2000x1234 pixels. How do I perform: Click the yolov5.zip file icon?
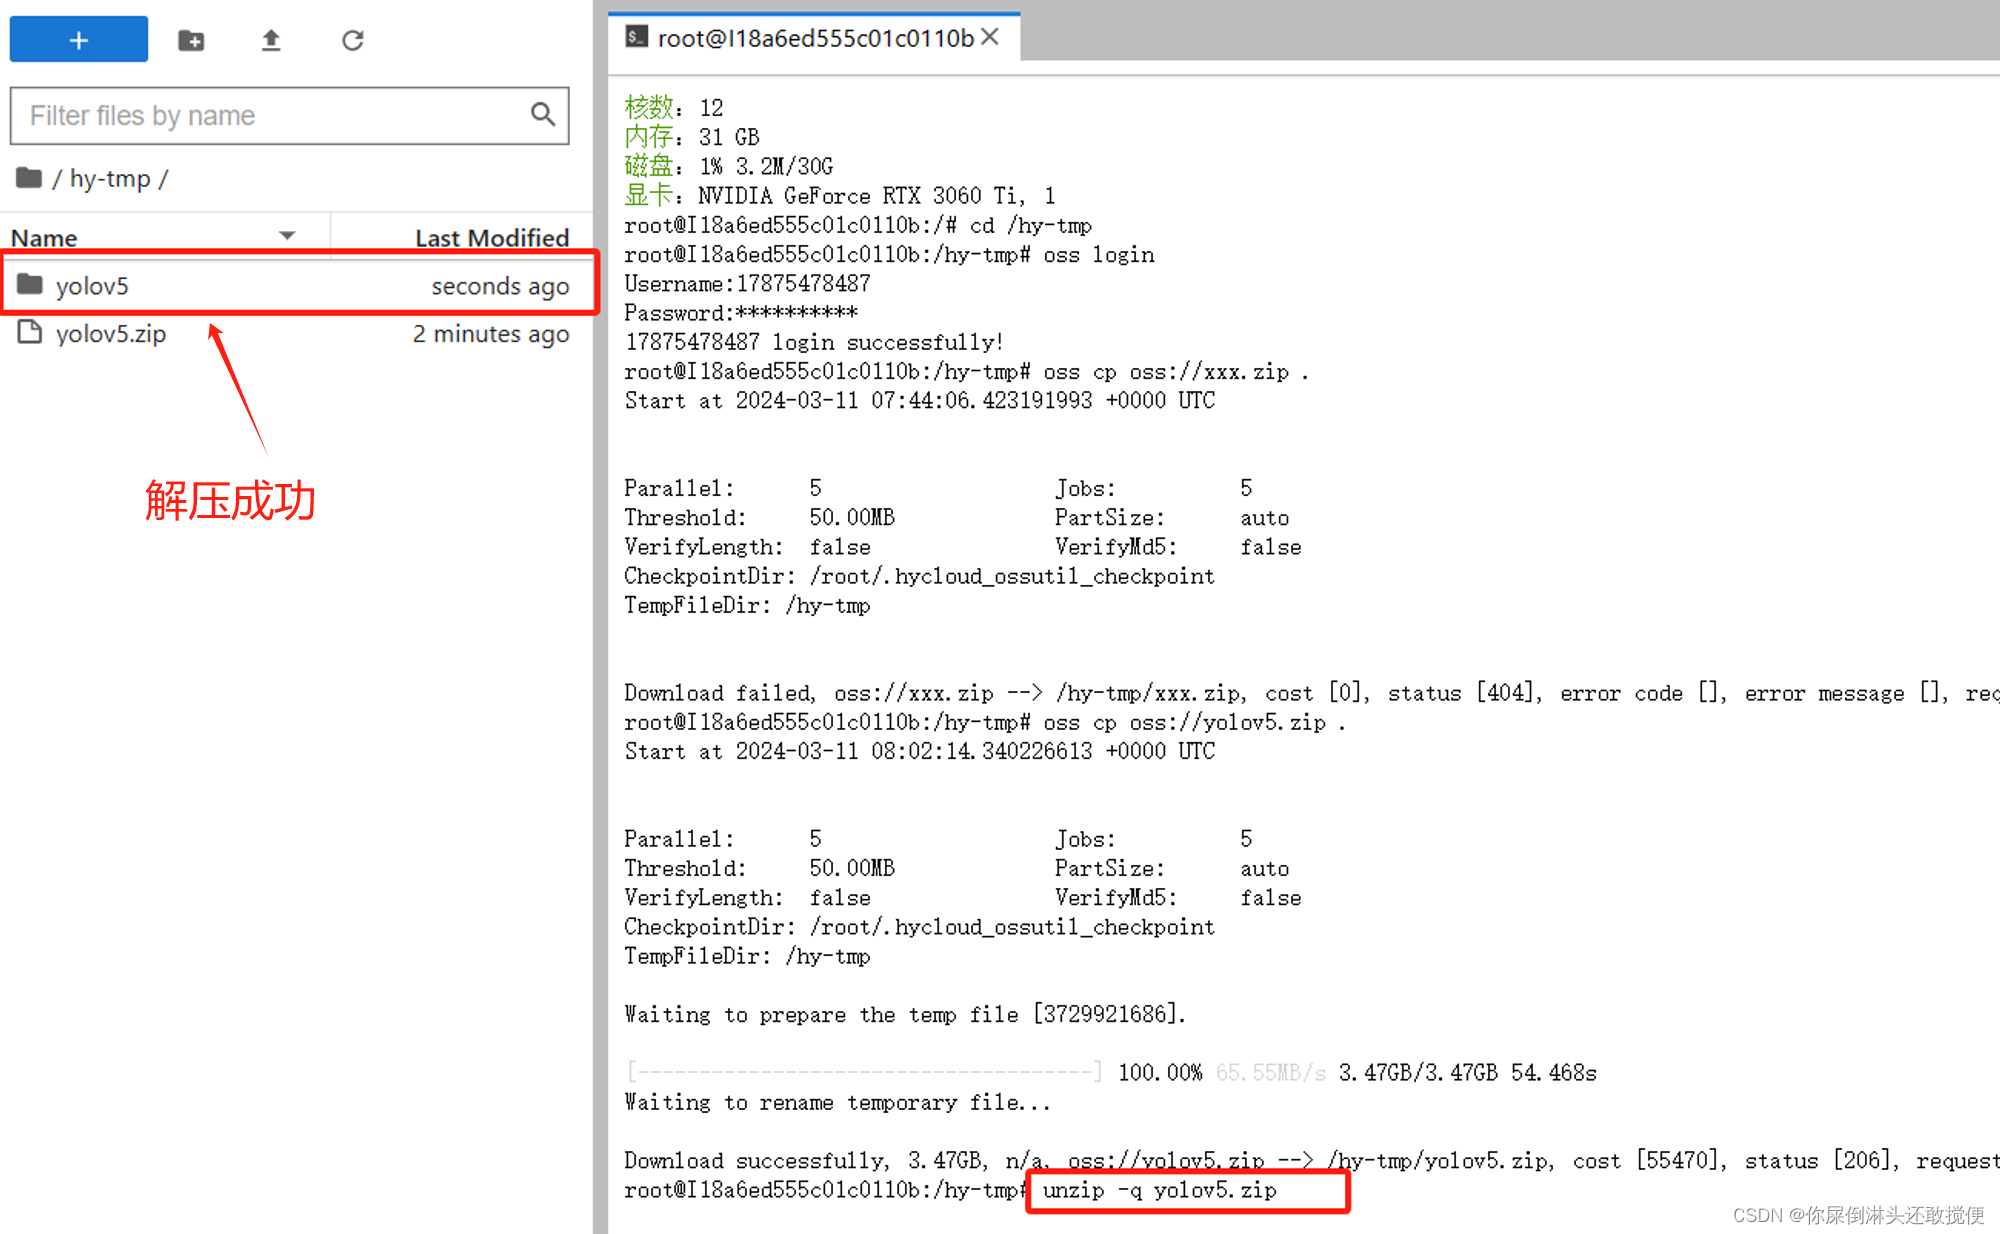click(x=30, y=333)
